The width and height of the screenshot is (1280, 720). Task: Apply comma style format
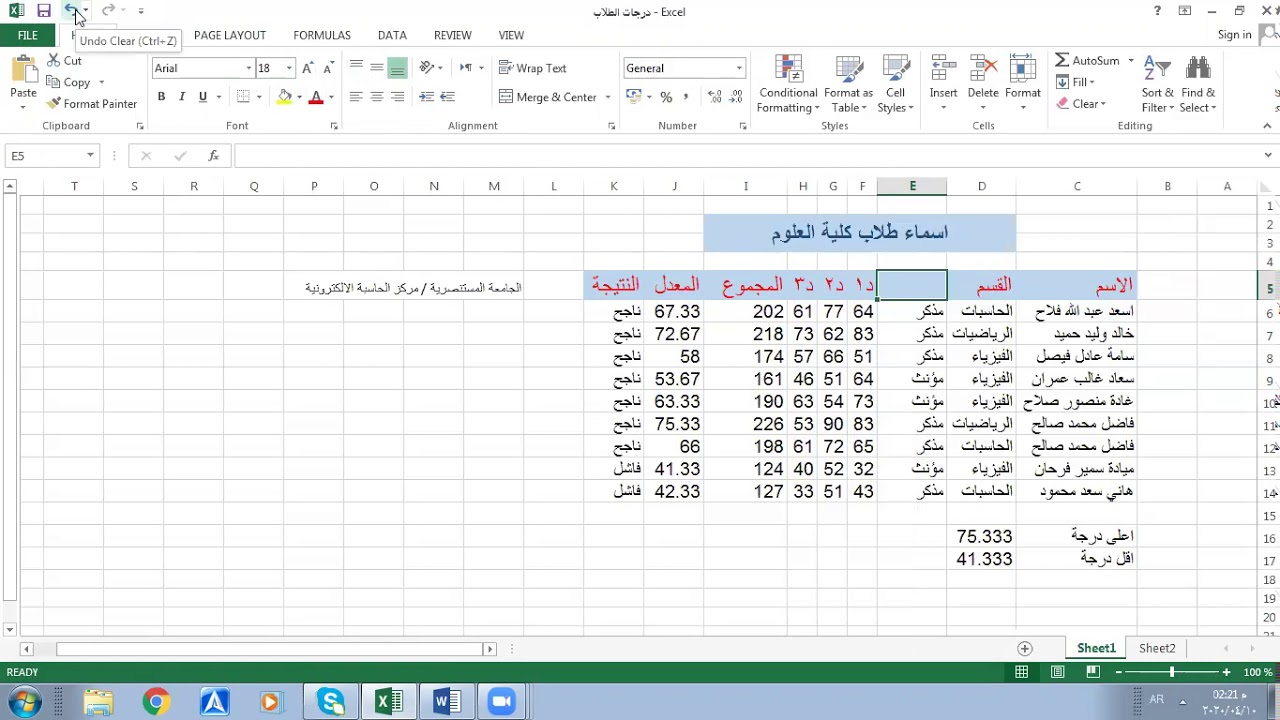[687, 97]
